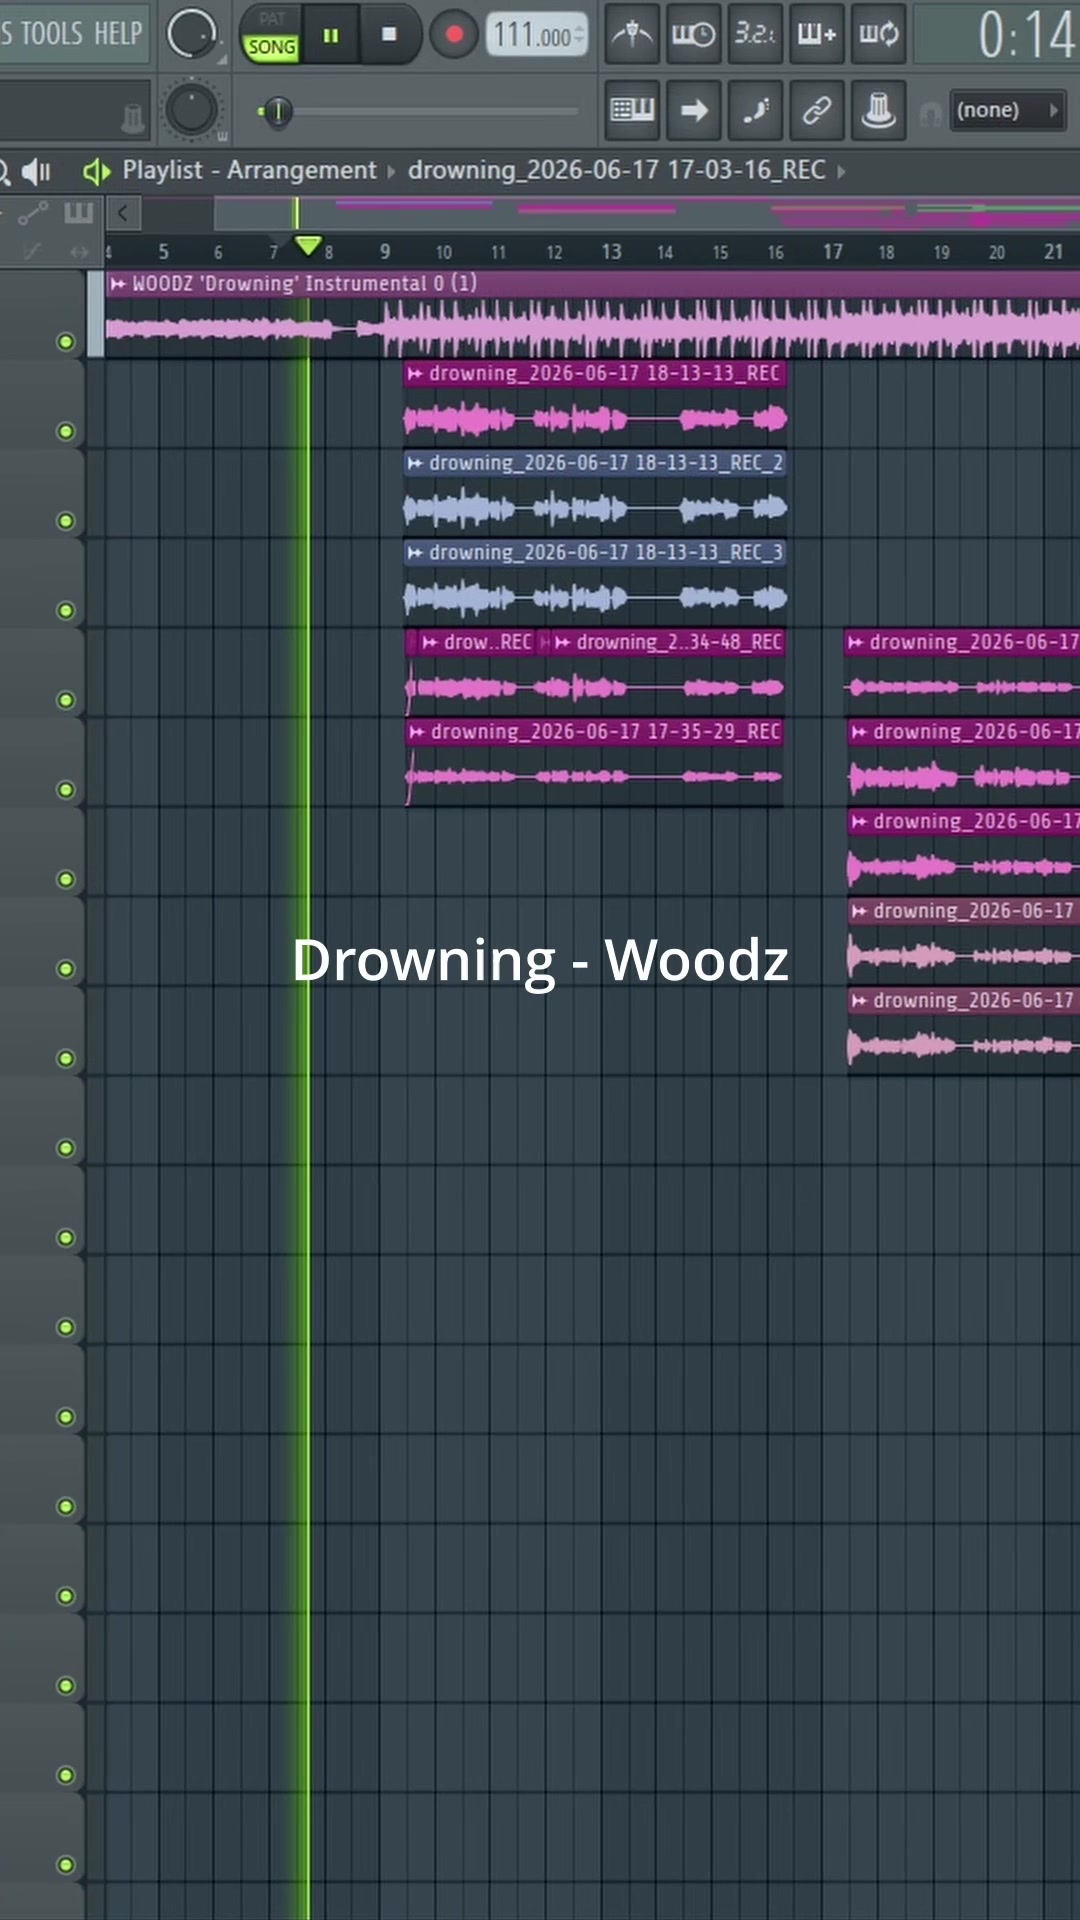Mute the track with drow..REC clip
Viewport: 1080px width, 1920px height.
point(66,700)
